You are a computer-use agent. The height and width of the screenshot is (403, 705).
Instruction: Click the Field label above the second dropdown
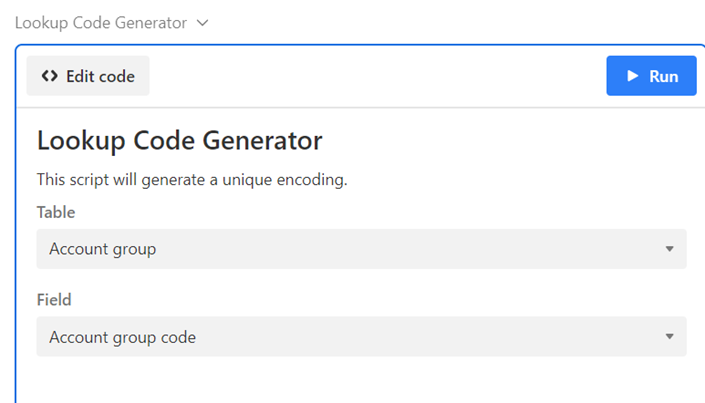pyautogui.click(x=54, y=299)
